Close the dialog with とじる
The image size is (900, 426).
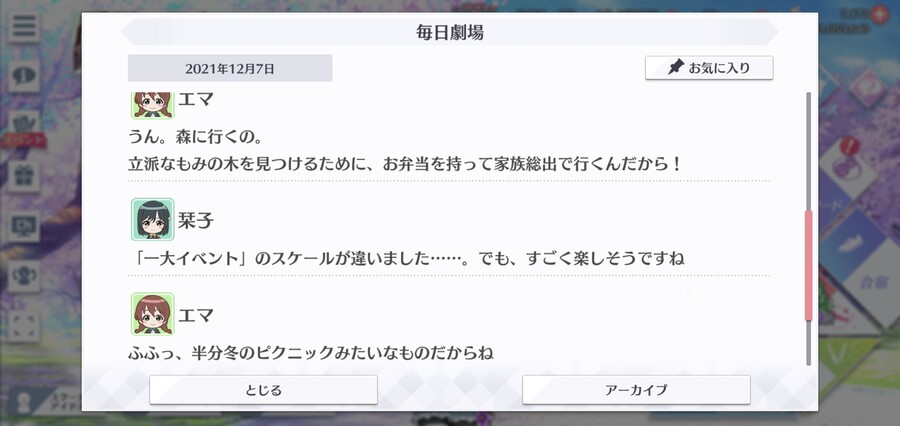point(263,390)
